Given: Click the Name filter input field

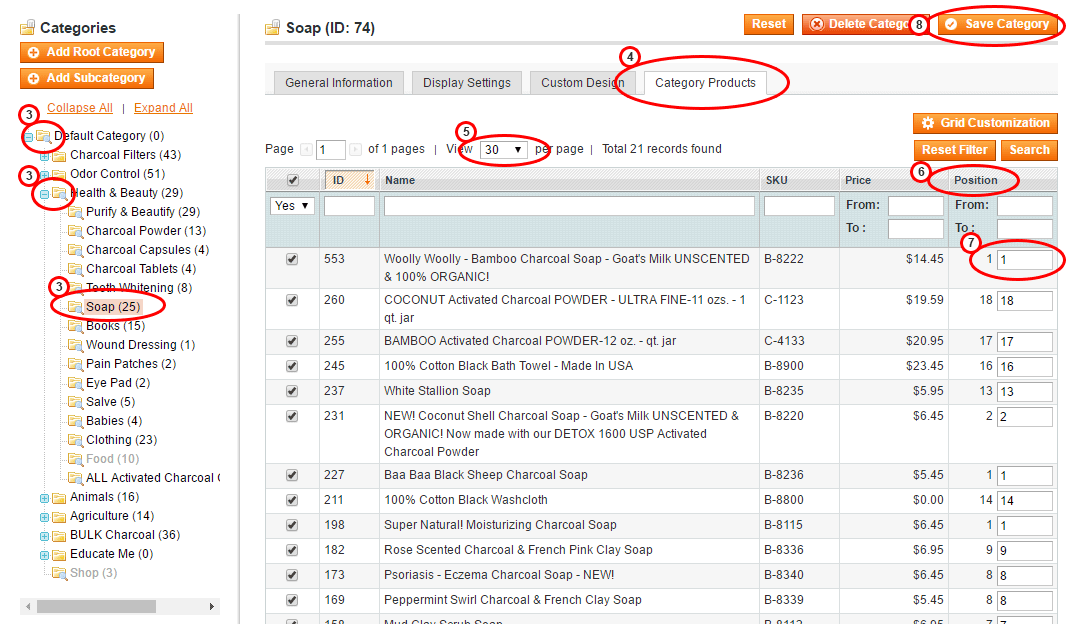Looking at the screenshot, I should [569, 206].
